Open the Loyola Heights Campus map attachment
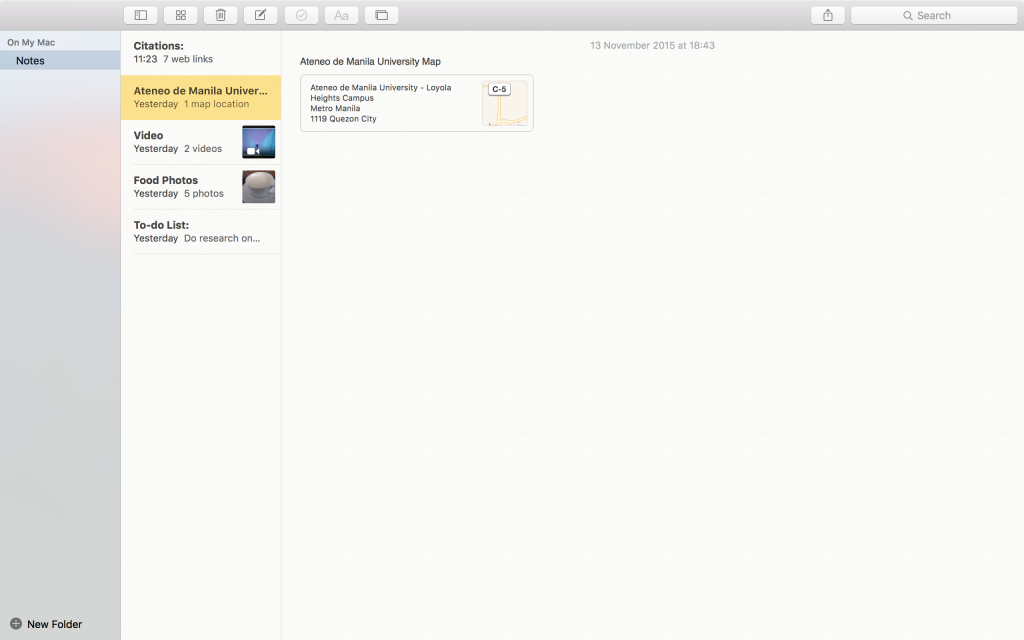This screenshot has height=640, width=1024. (417, 103)
